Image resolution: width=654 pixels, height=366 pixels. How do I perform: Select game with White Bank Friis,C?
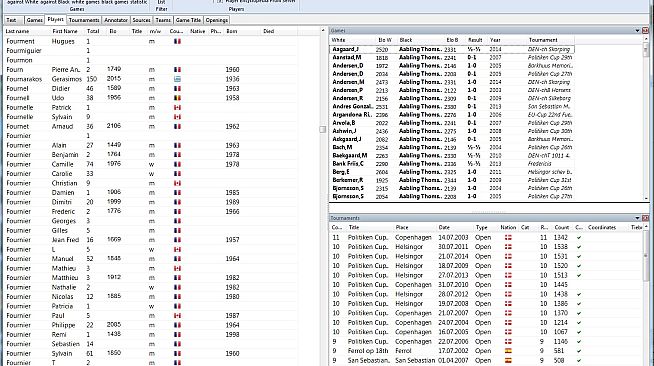tap(452, 164)
